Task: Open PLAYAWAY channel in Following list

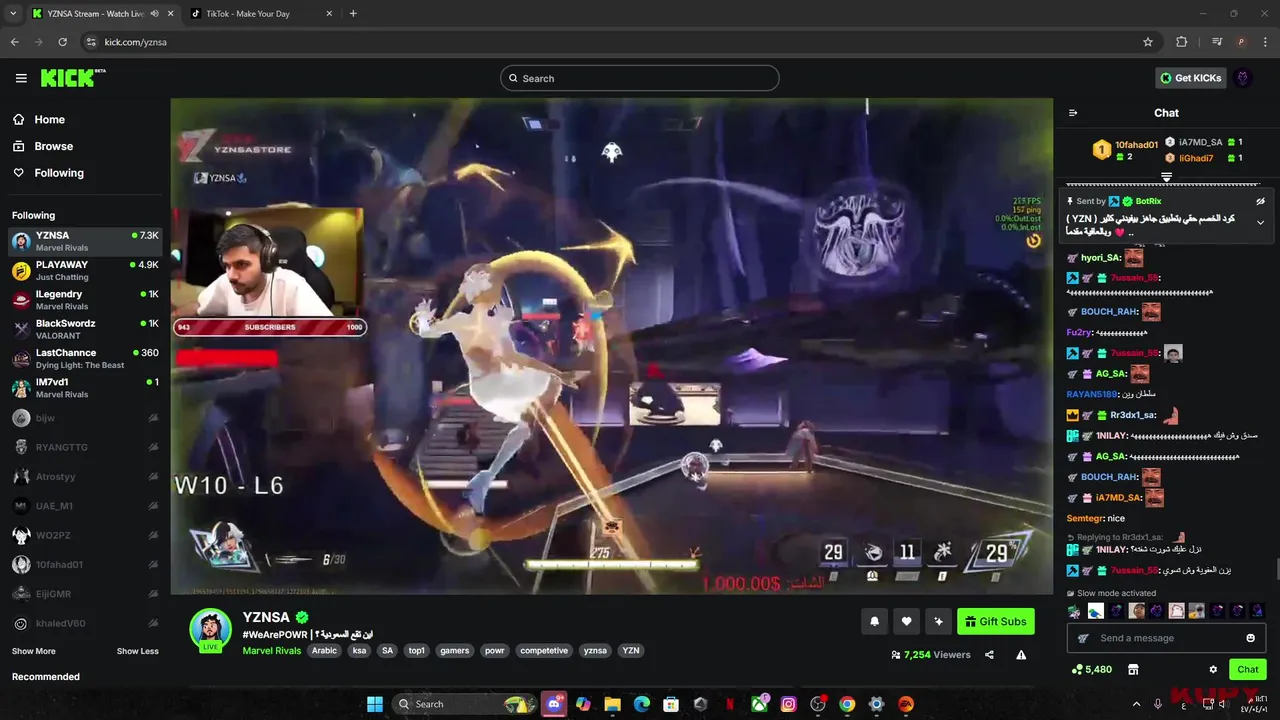Action: point(85,270)
